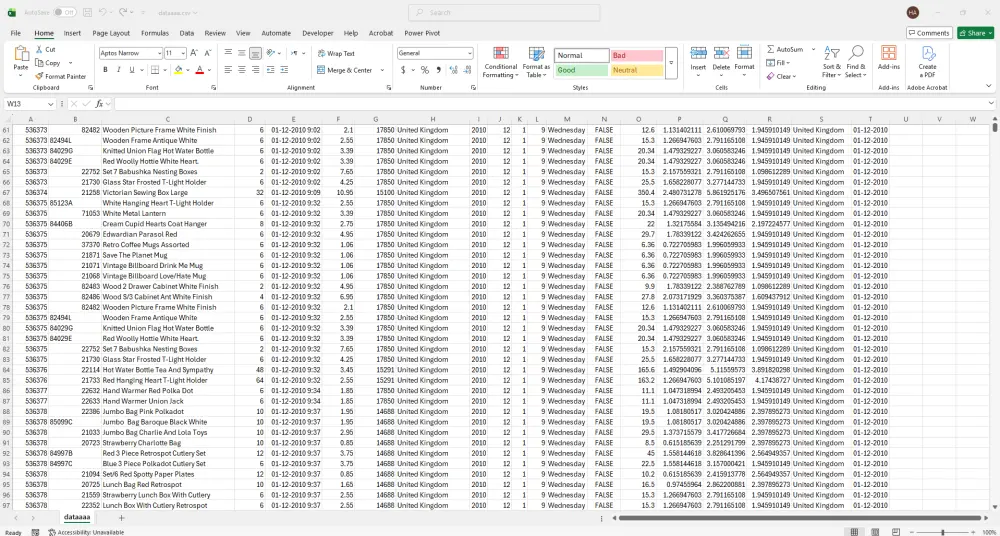Apply the Neutral cell style

(x=636, y=70)
